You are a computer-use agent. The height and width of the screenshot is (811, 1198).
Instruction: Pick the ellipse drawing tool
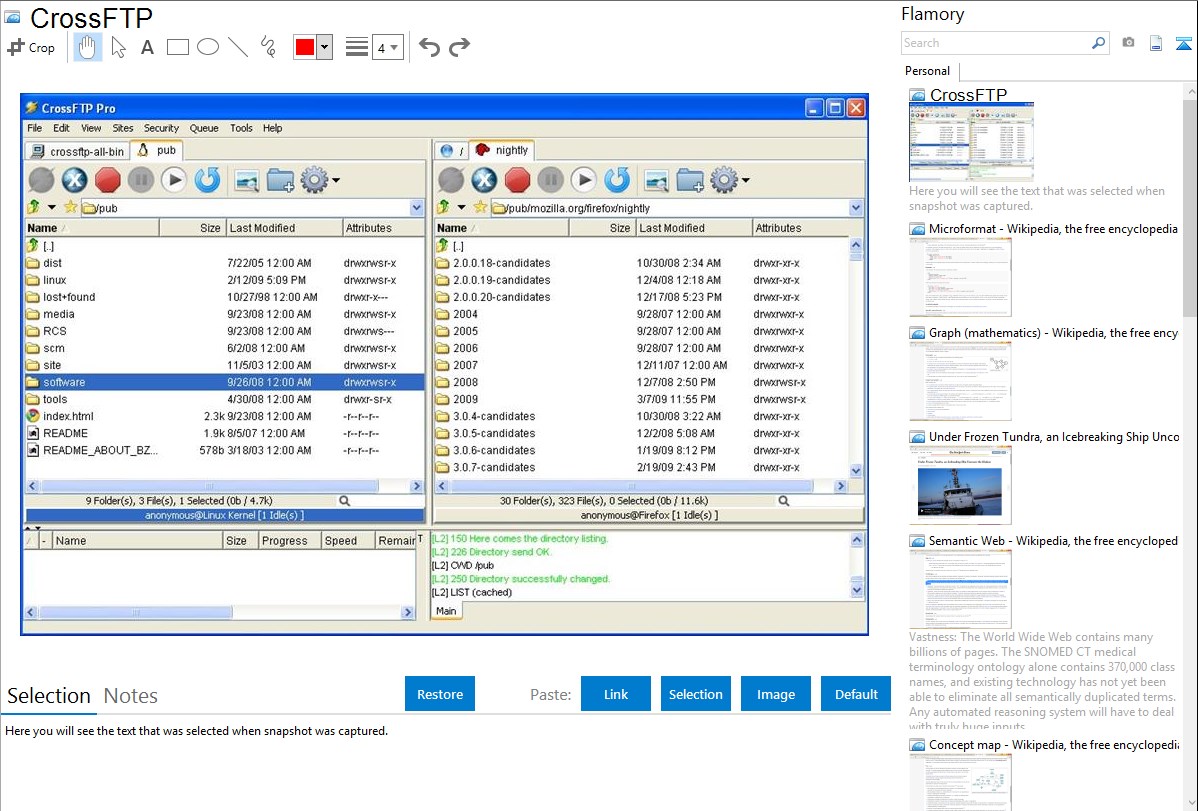(x=208, y=47)
